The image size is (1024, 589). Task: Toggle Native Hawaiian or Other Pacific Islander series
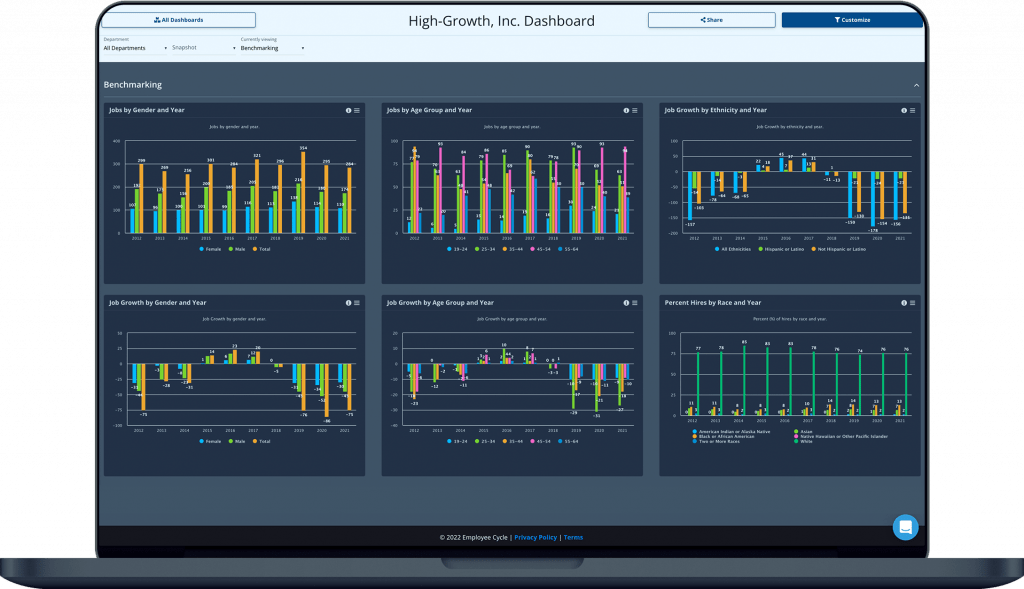click(x=841, y=436)
